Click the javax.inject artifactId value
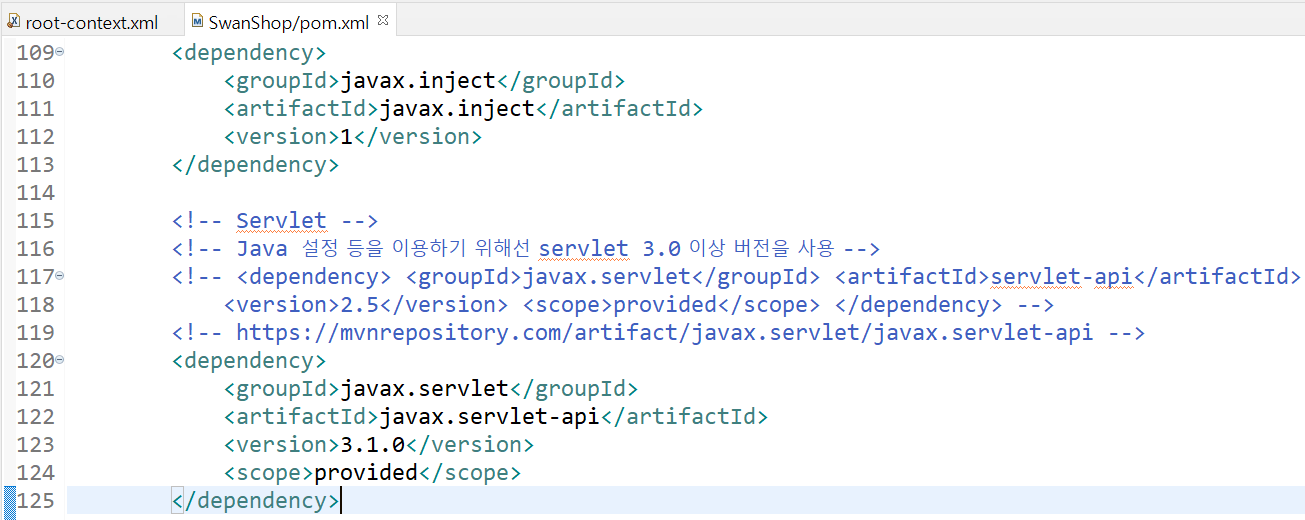This screenshot has height=520, width=1305. [458, 108]
